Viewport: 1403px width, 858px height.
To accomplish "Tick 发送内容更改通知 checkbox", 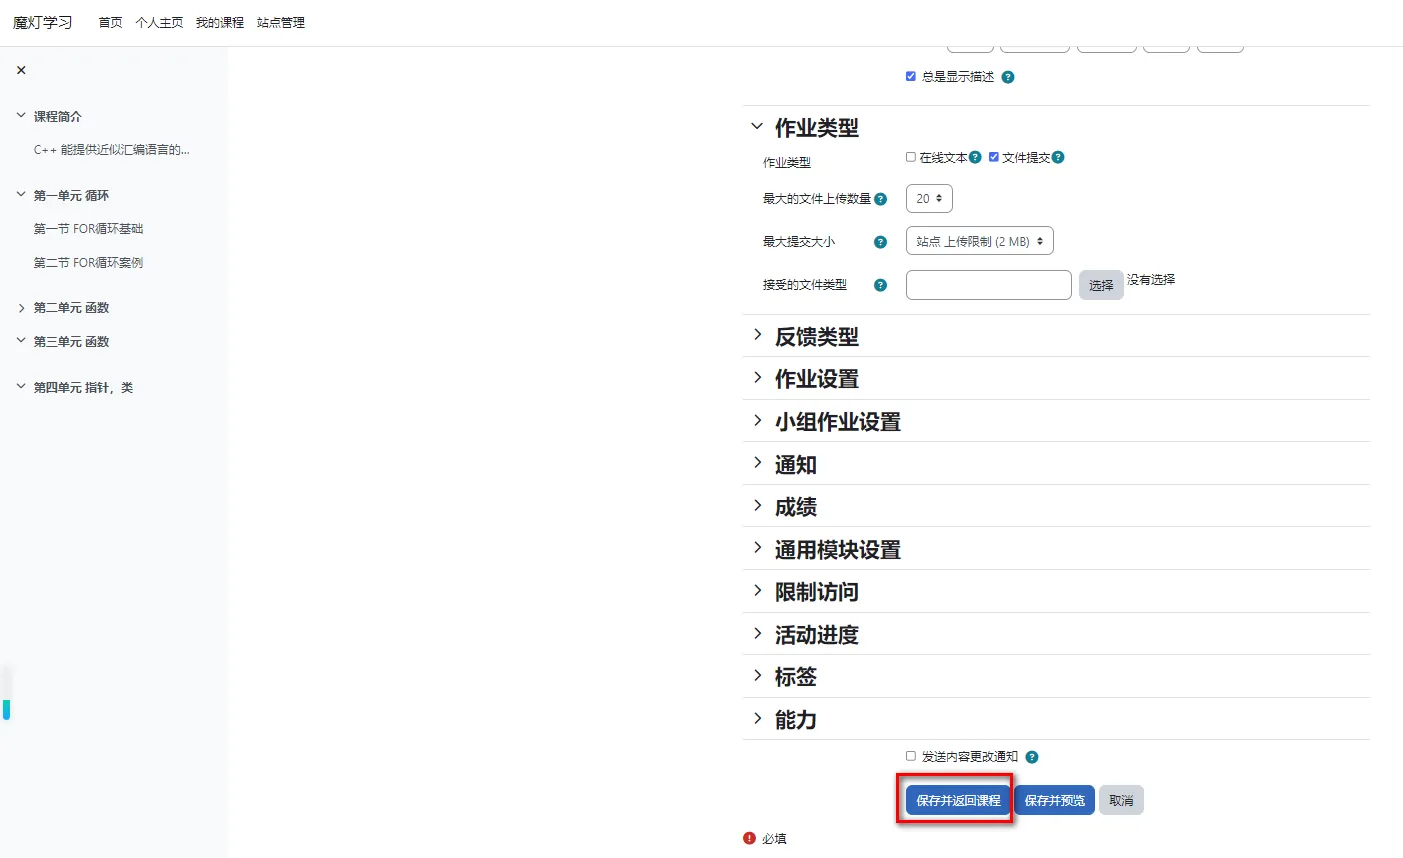I will (911, 756).
